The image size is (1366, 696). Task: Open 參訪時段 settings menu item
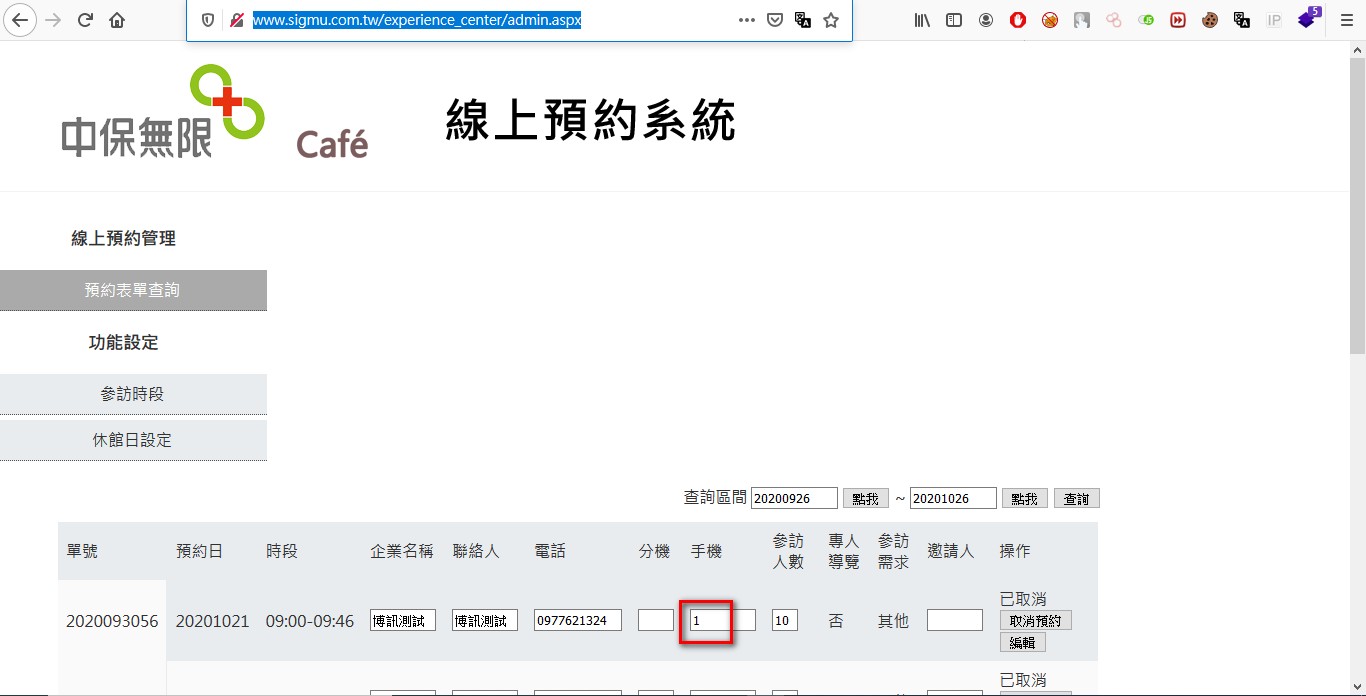click(133, 394)
